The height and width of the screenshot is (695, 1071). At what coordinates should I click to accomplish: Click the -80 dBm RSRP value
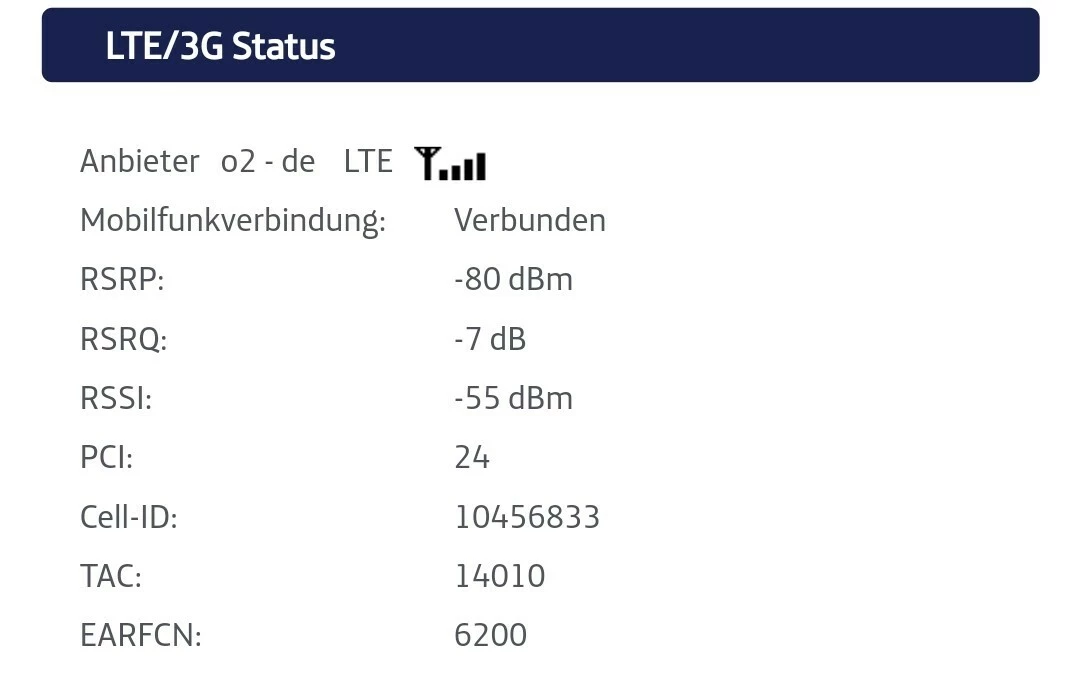pos(514,280)
